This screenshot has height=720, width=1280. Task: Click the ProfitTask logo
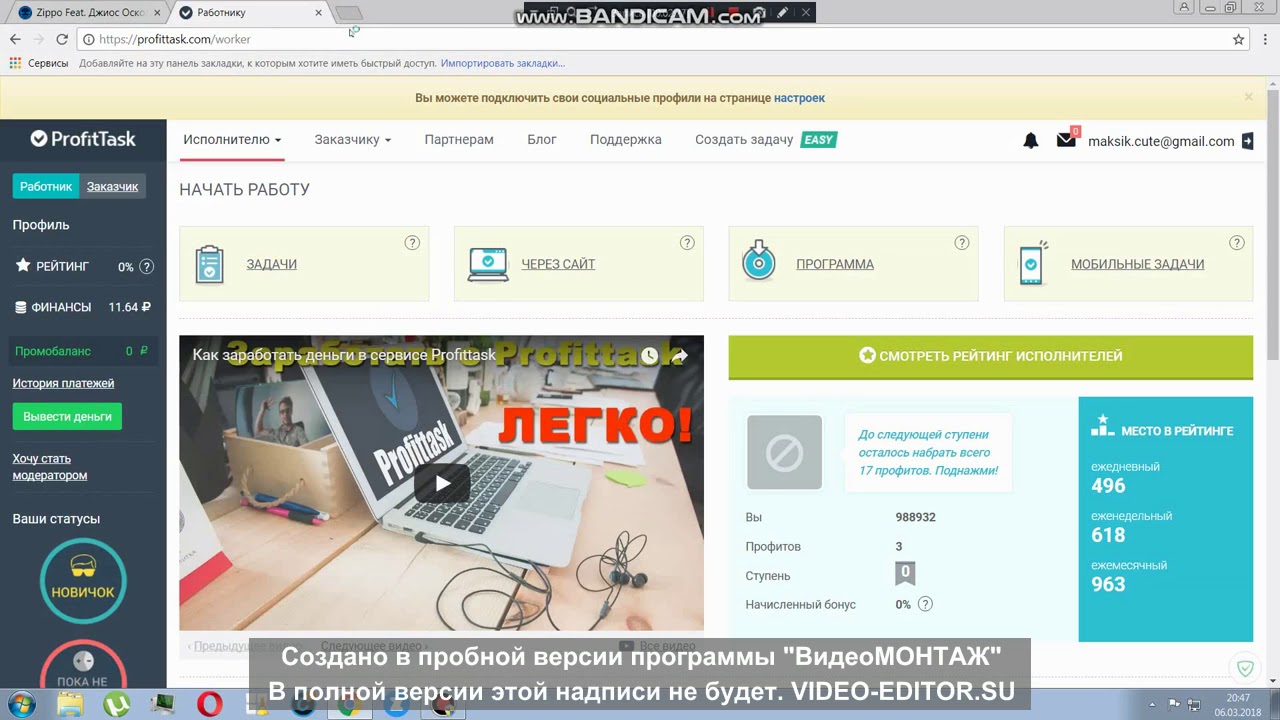[83, 139]
